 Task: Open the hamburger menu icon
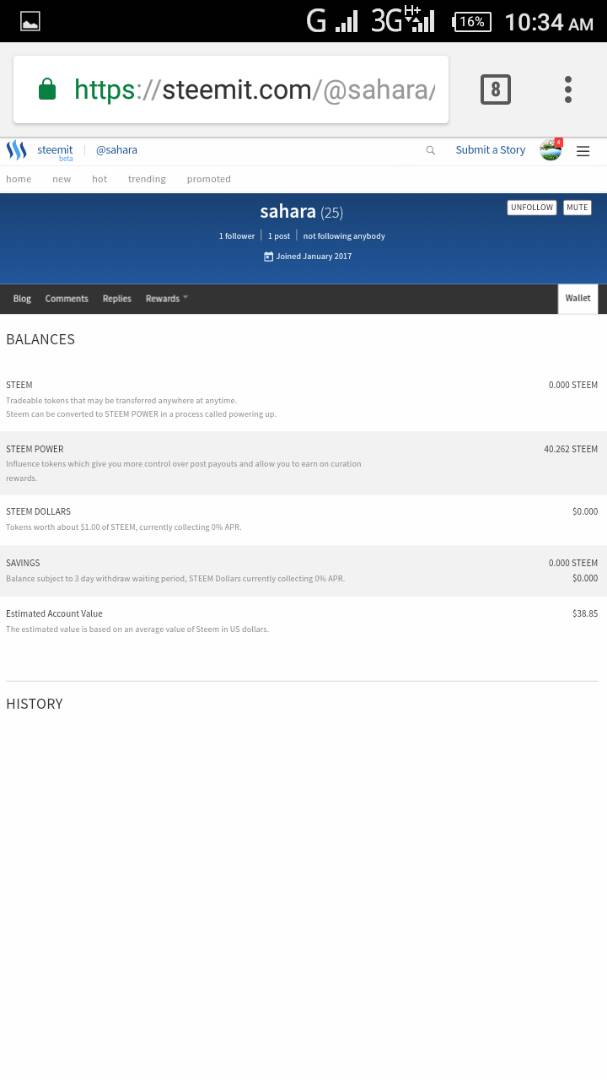click(583, 151)
